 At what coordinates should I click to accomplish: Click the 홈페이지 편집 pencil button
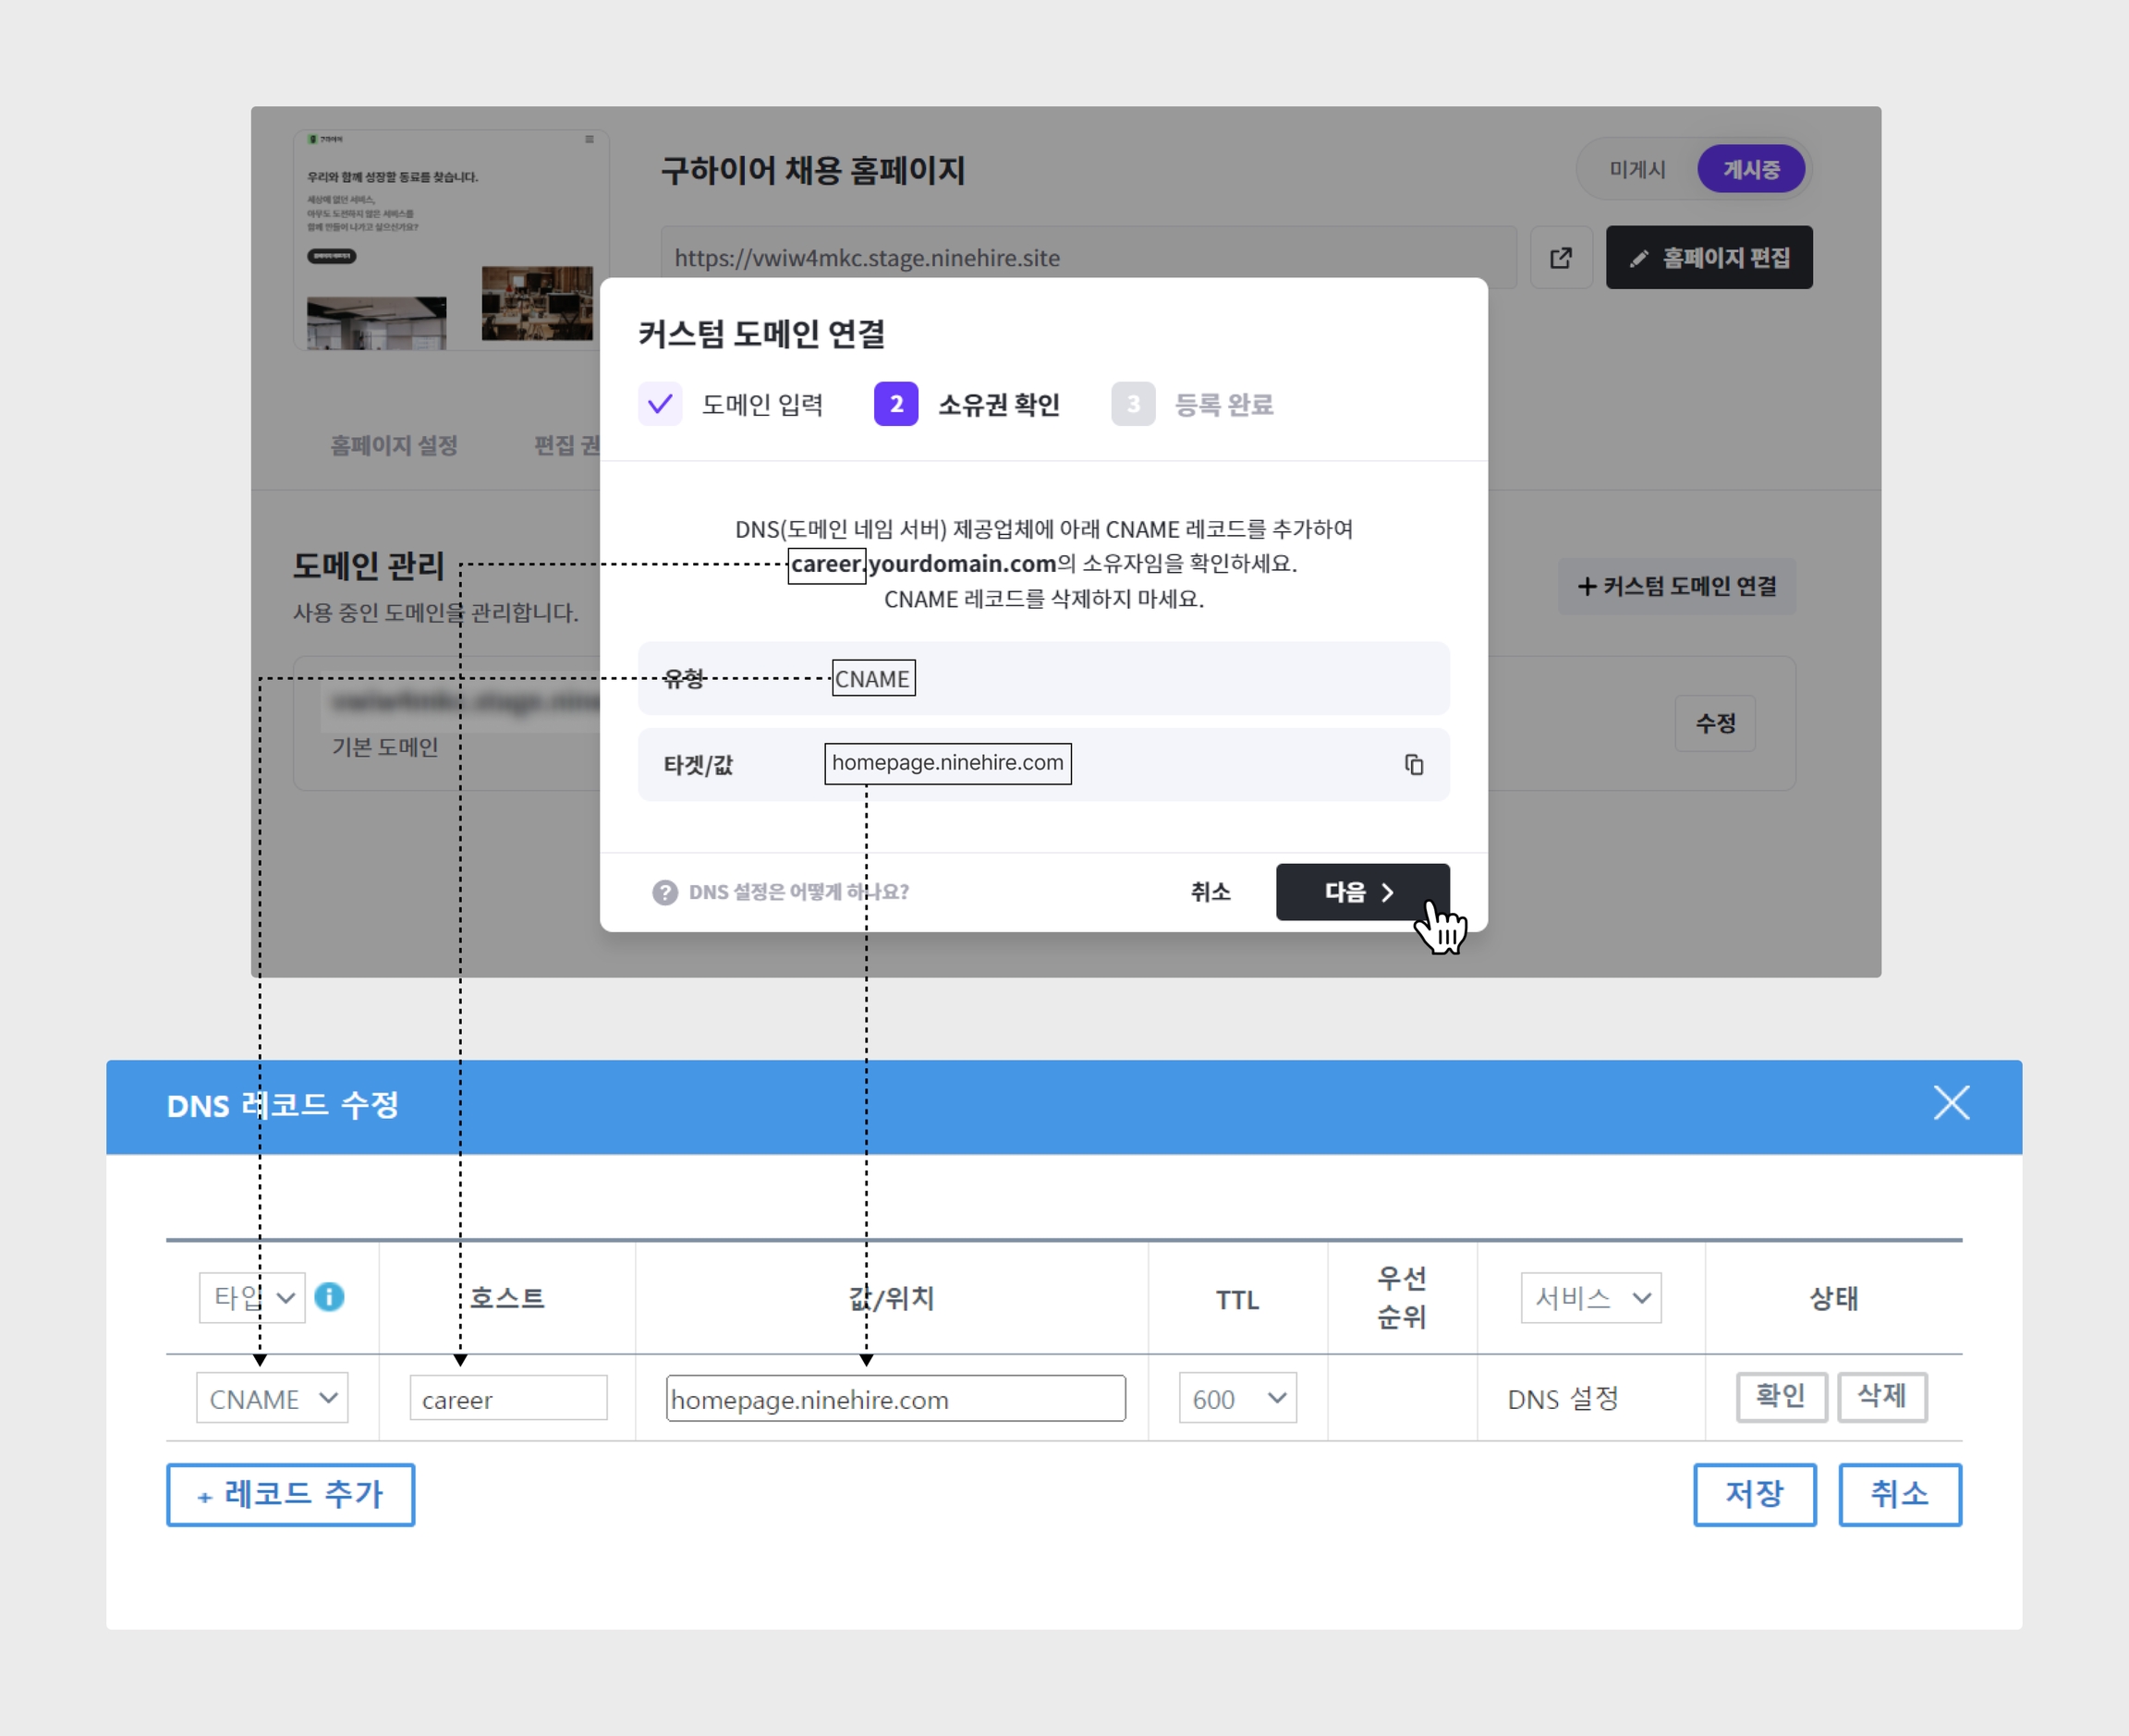tap(1708, 258)
